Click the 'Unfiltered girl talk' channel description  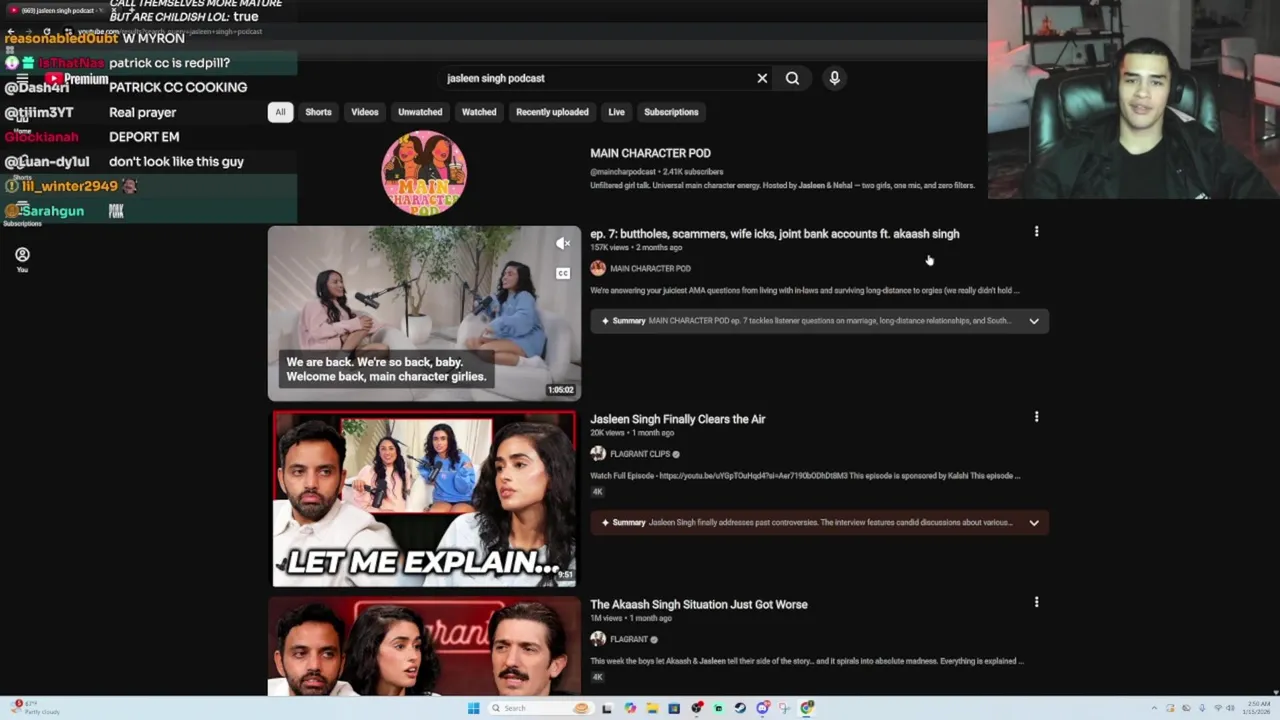pyautogui.click(x=782, y=186)
